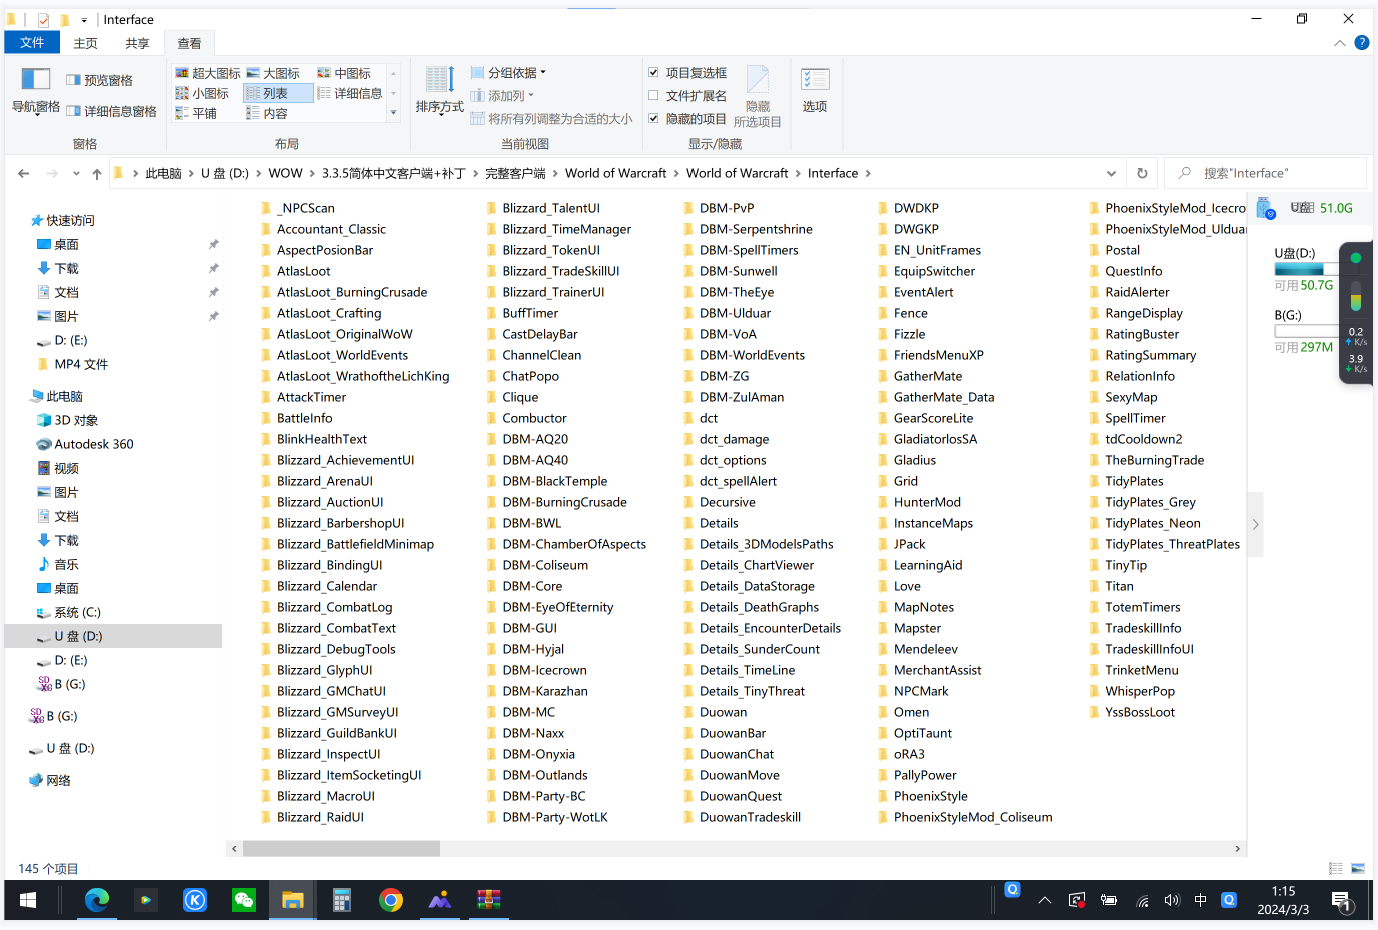This screenshot has width=1378, height=930.
Task: Open Help with the blue question mark
Action: [x=1361, y=43]
